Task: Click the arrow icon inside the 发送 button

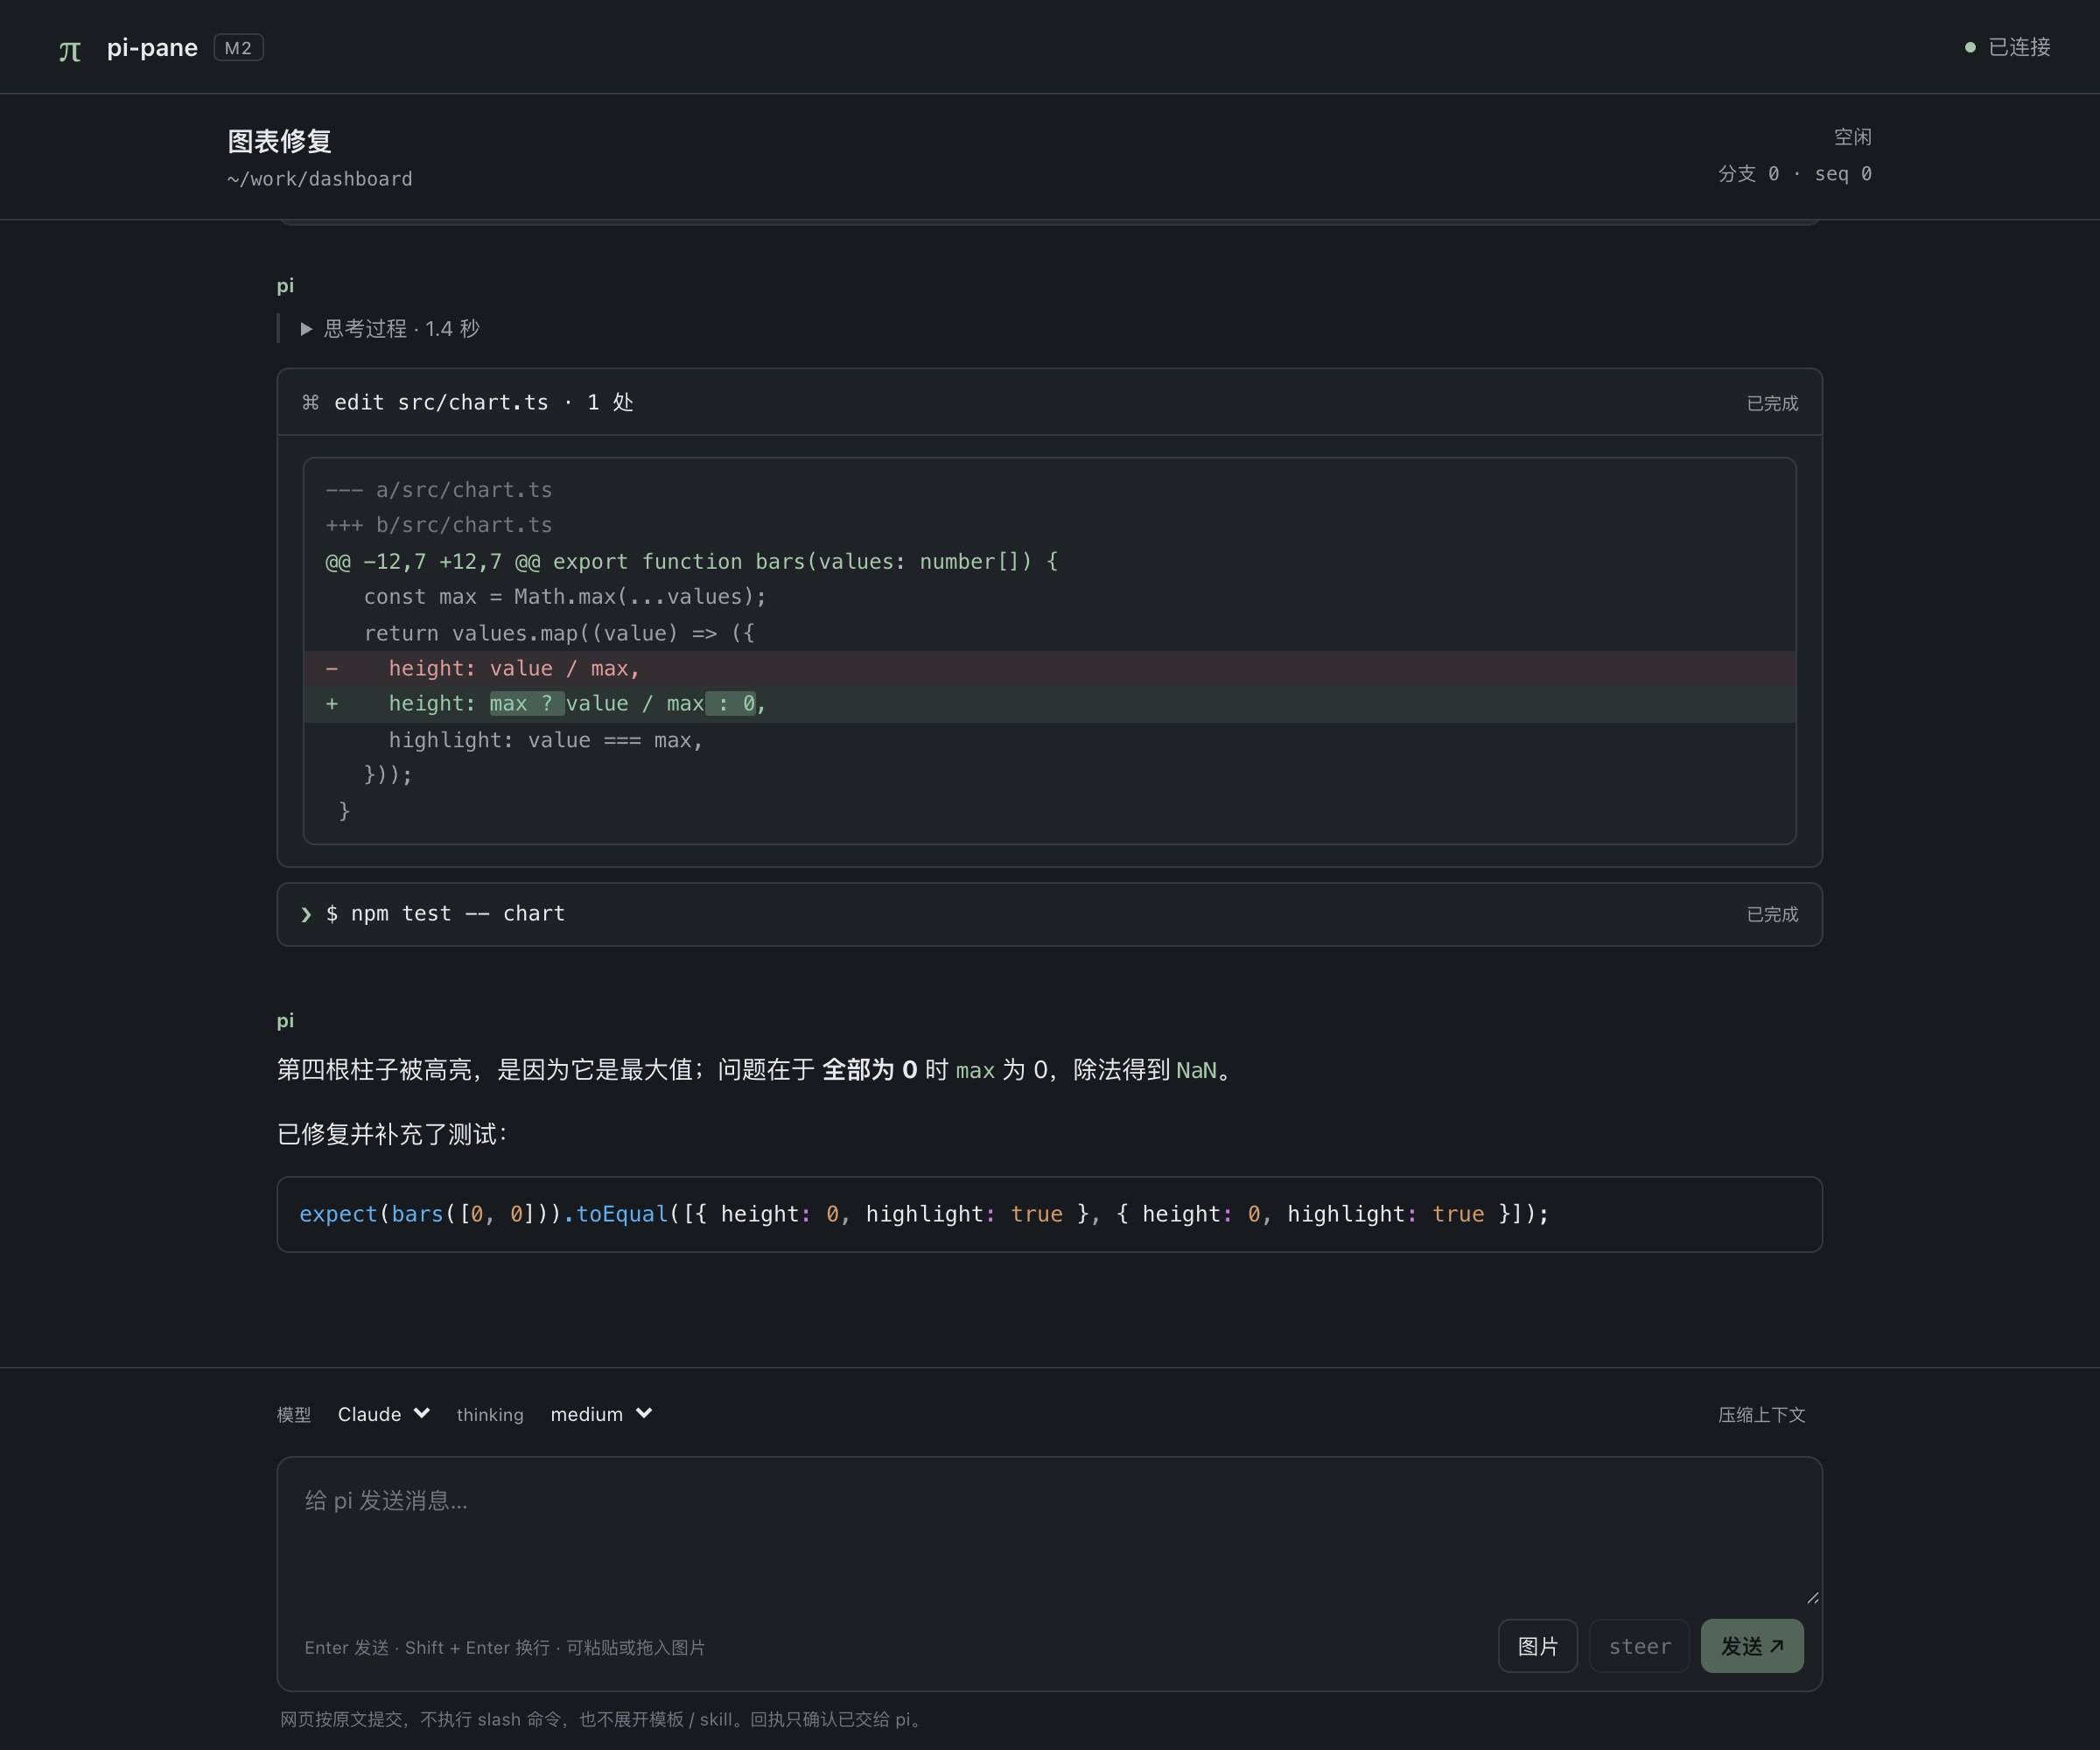Action: pos(1777,1646)
